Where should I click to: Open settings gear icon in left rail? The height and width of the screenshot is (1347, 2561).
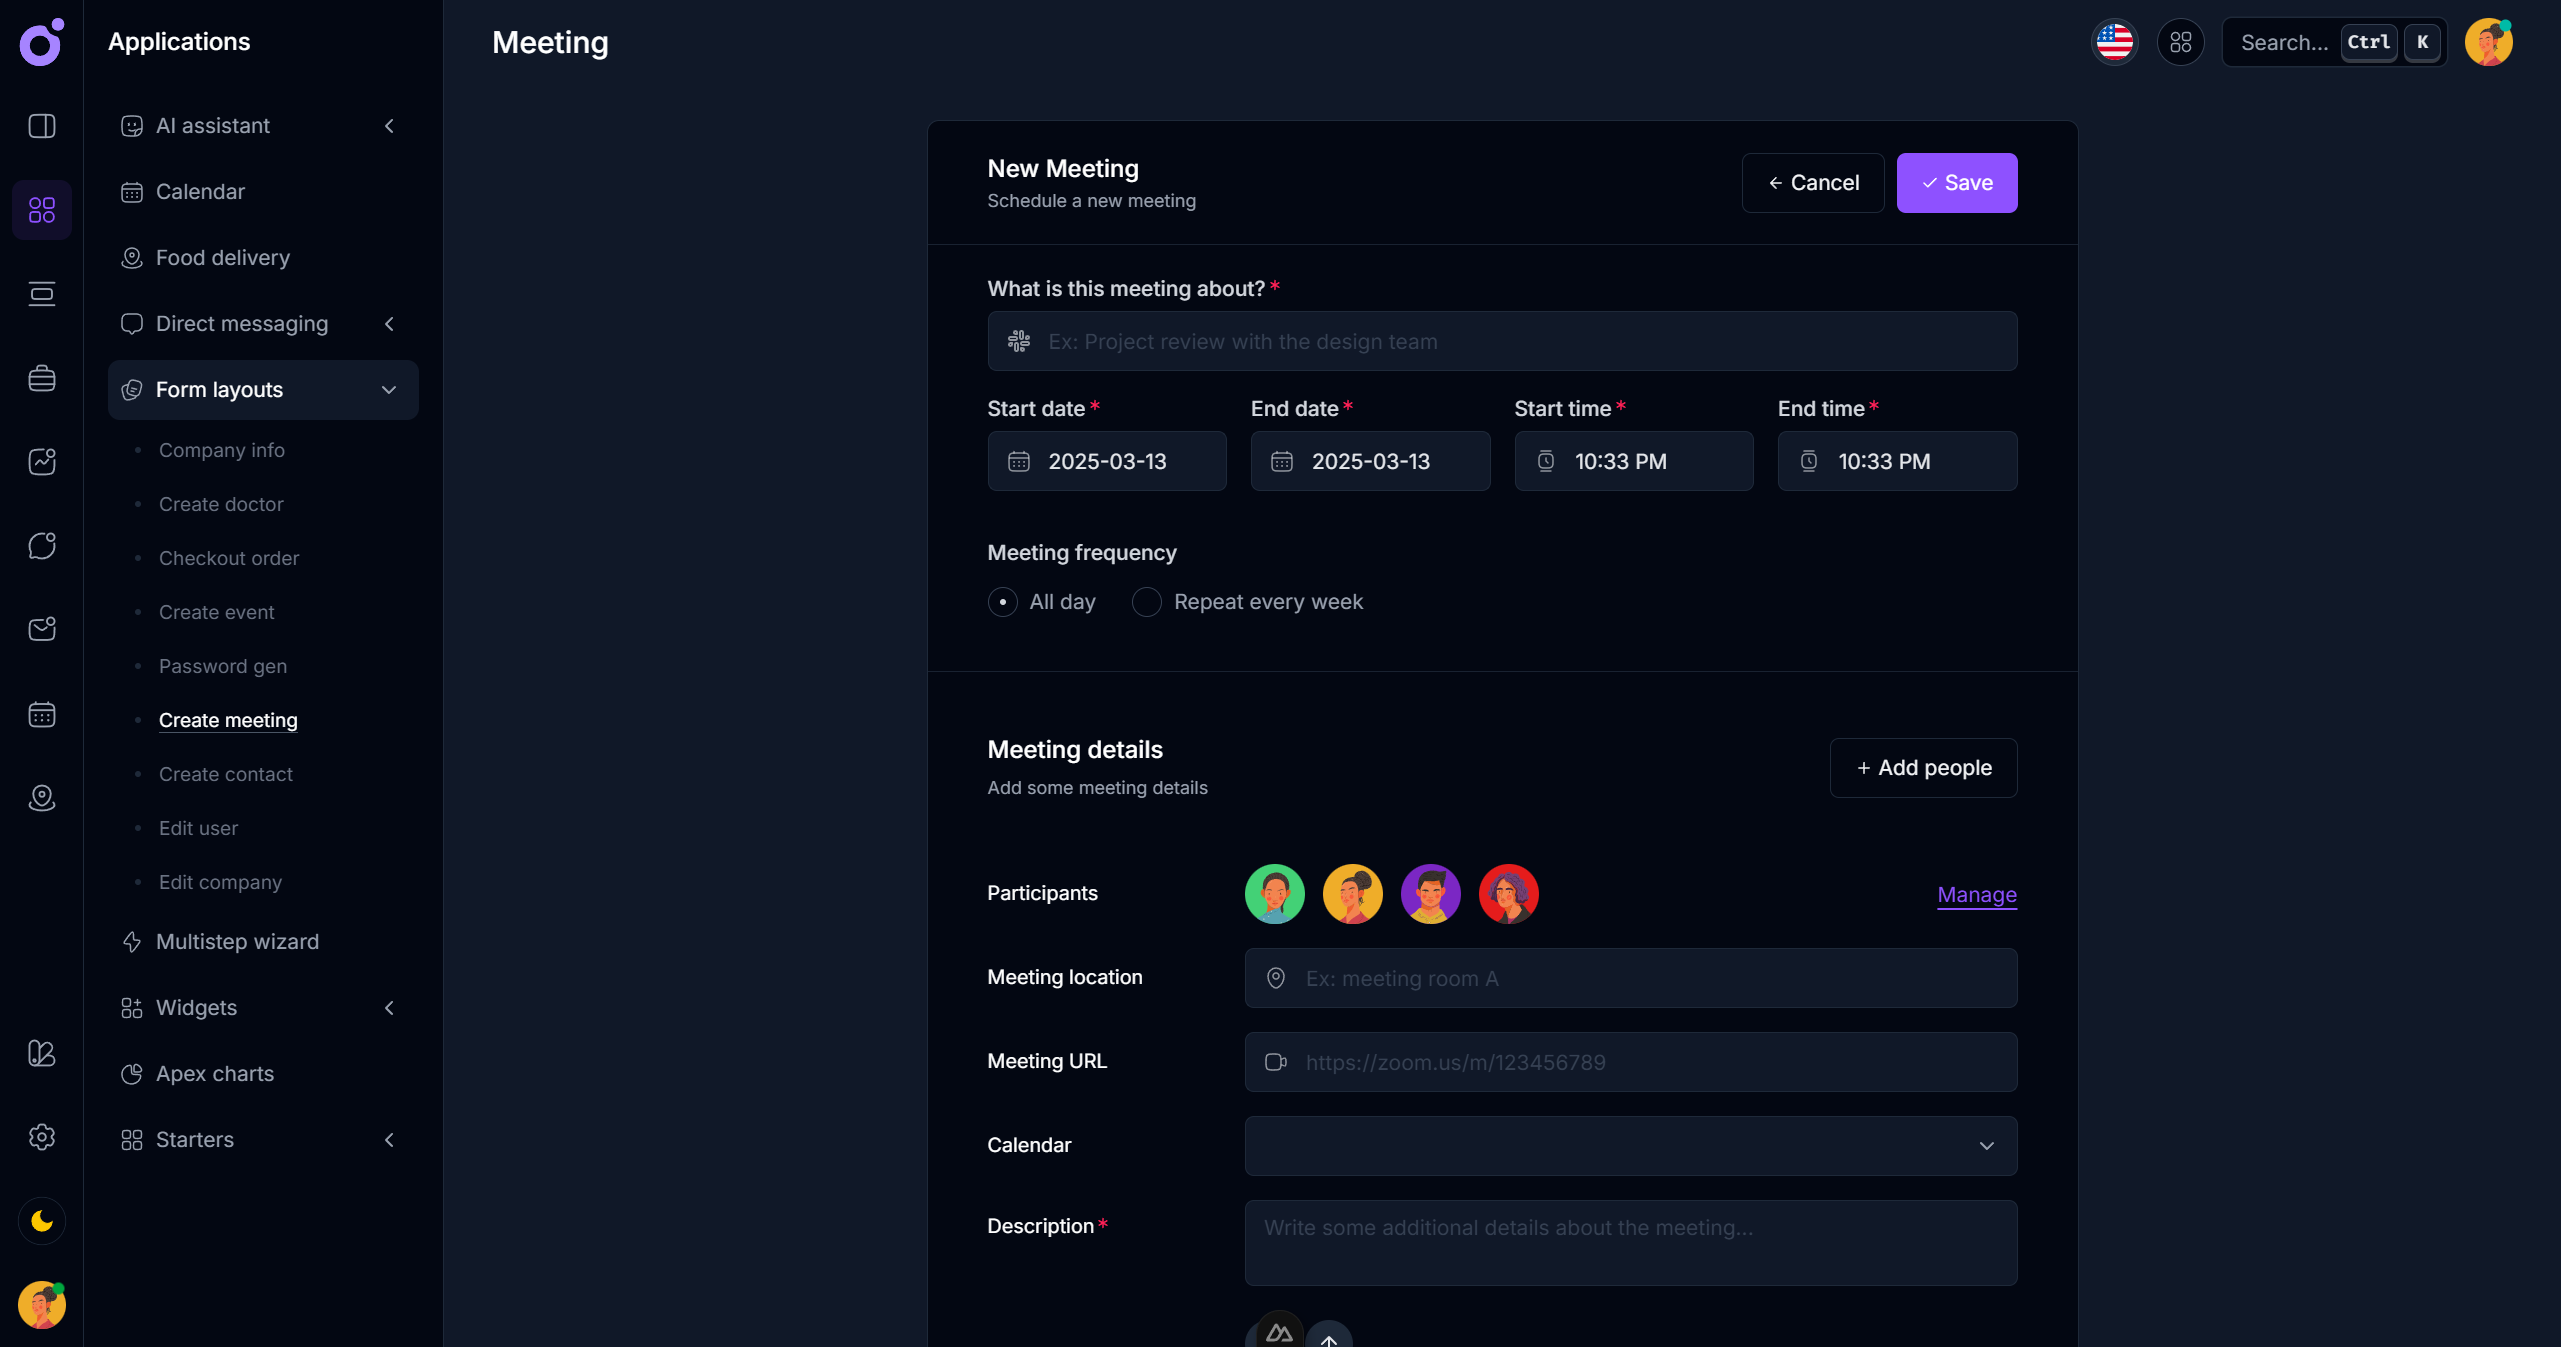41,1137
